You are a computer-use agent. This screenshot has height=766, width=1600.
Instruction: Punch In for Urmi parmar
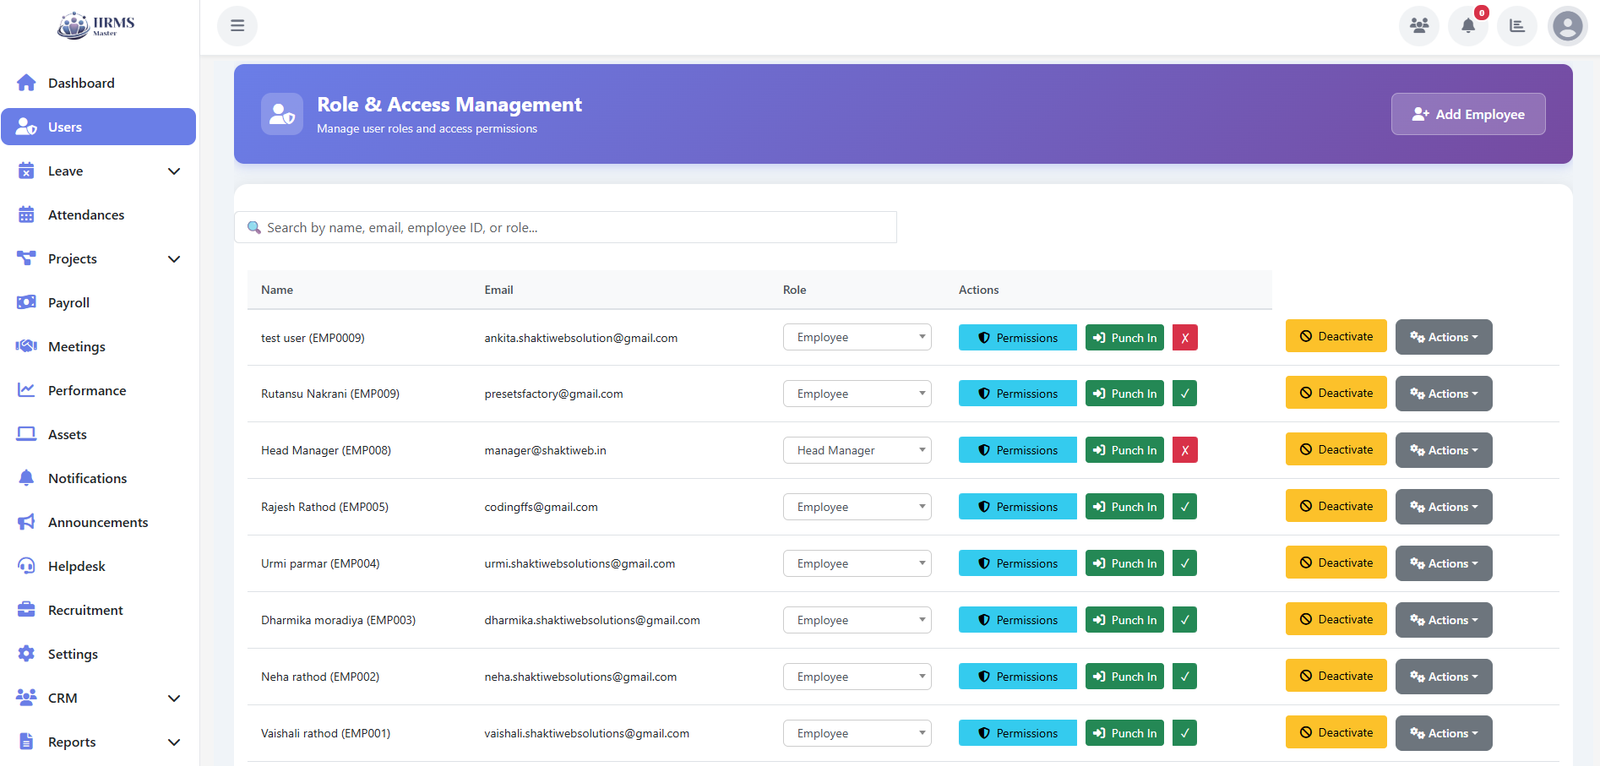[1125, 563]
